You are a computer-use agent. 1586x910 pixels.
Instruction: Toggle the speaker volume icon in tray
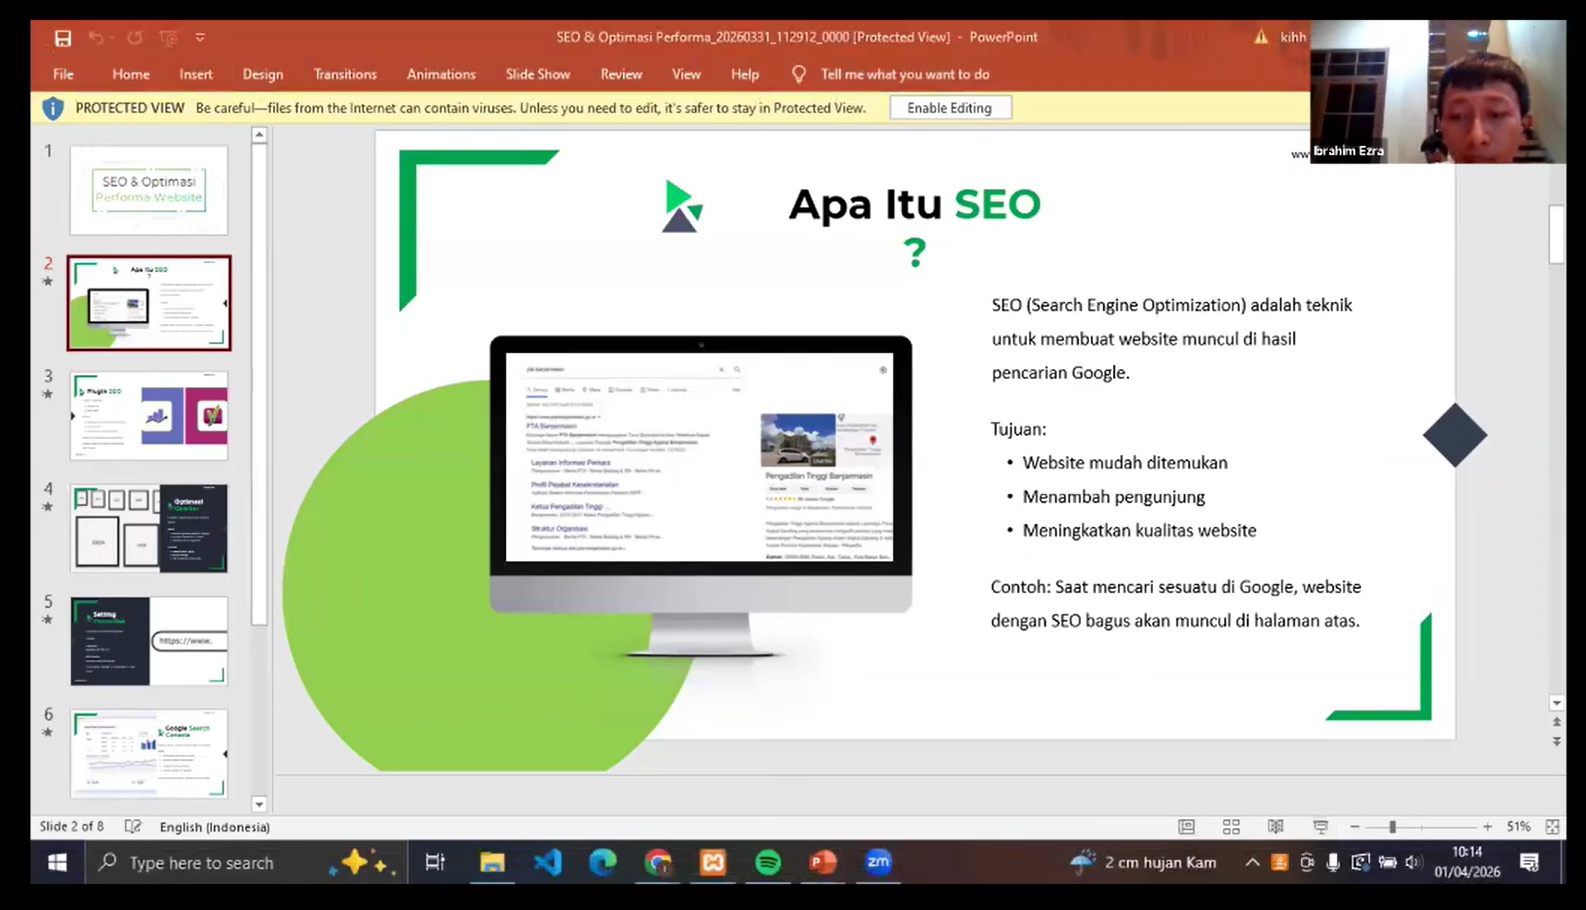click(1413, 862)
